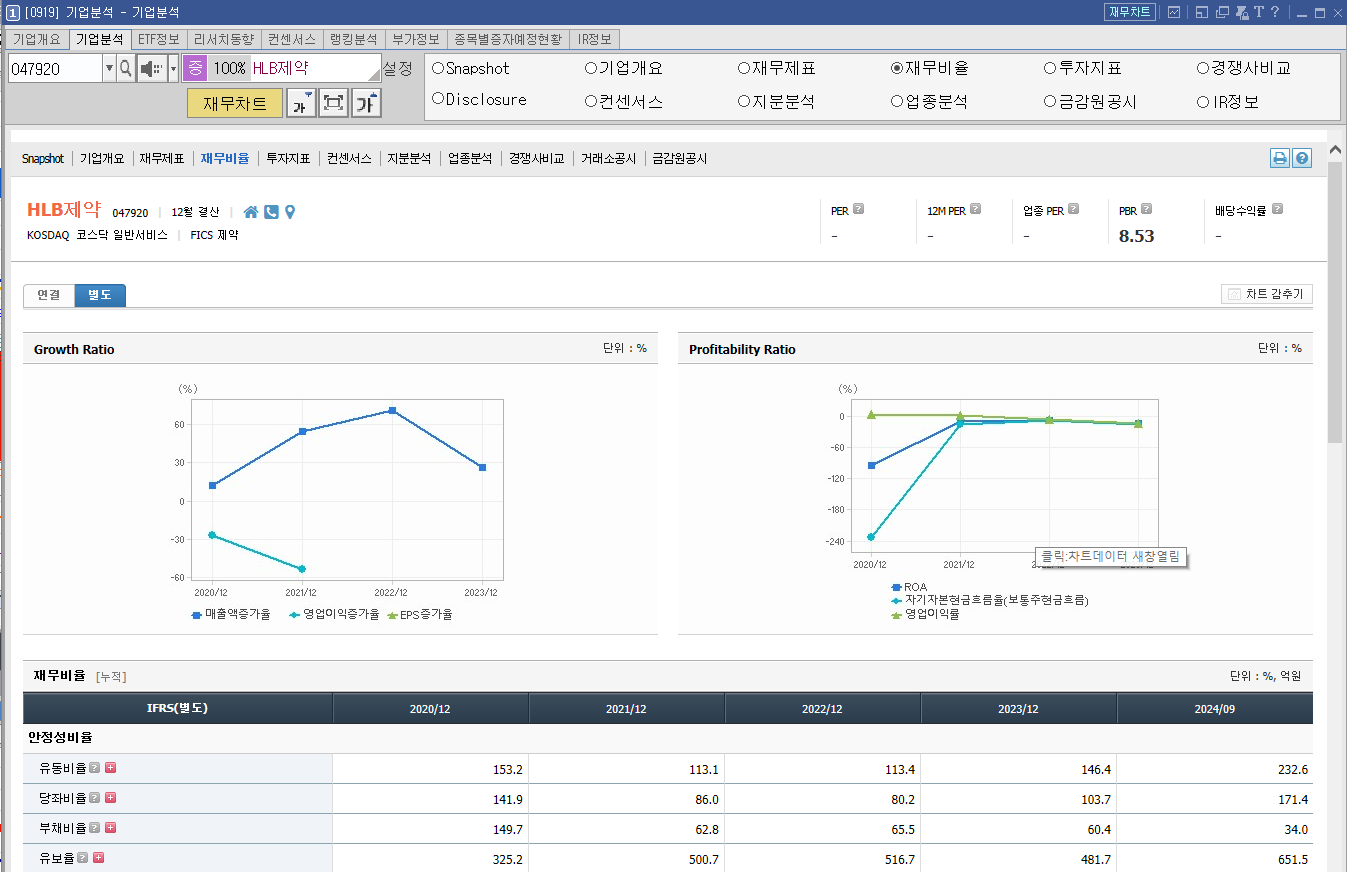
Task: Decrease font size with 가 down icon
Action: coord(301,103)
